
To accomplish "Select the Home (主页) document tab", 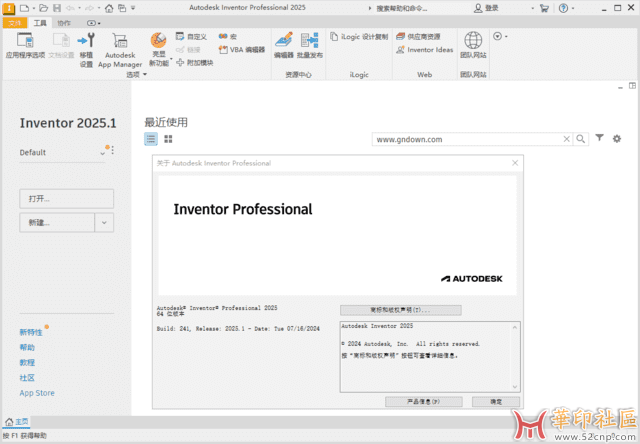I will 17,422.
